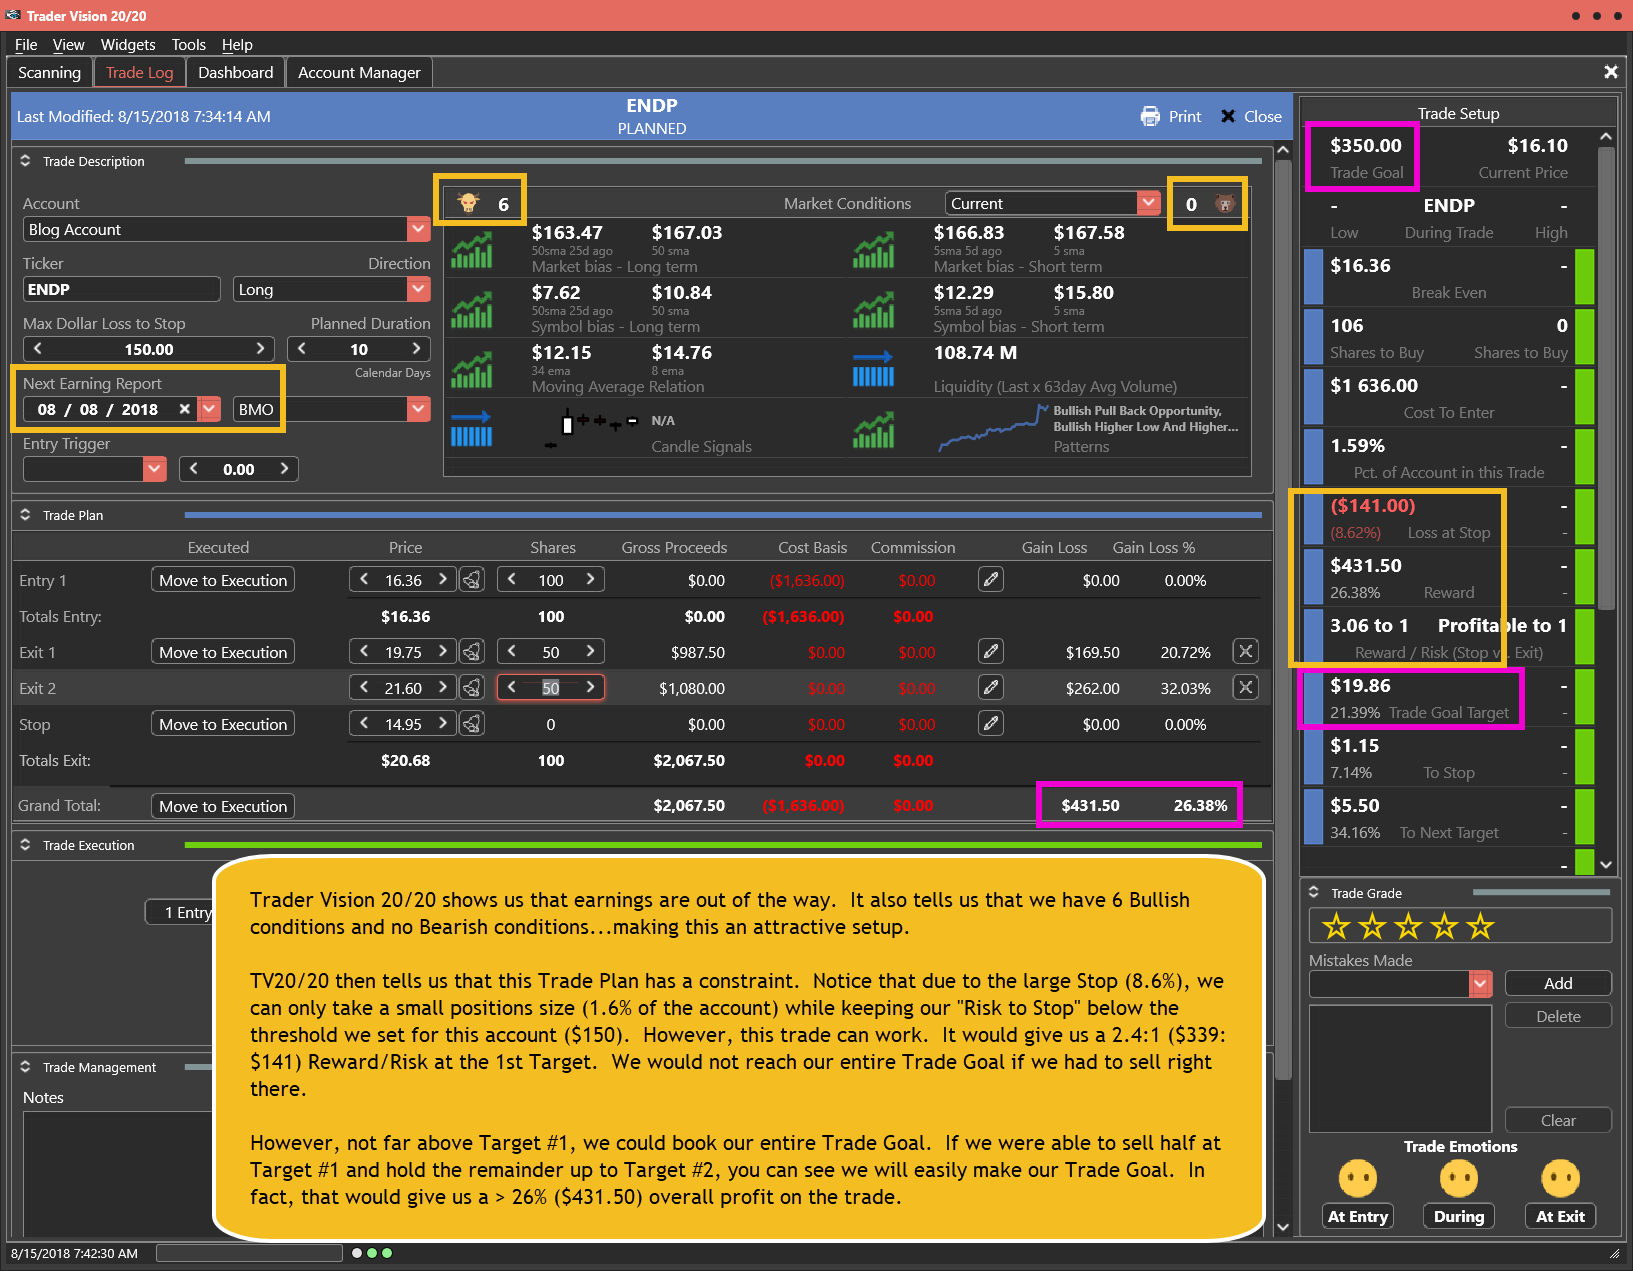Screen dimensions: 1633x1271
Task: Click the Delete mistake button
Action: (1558, 1016)
